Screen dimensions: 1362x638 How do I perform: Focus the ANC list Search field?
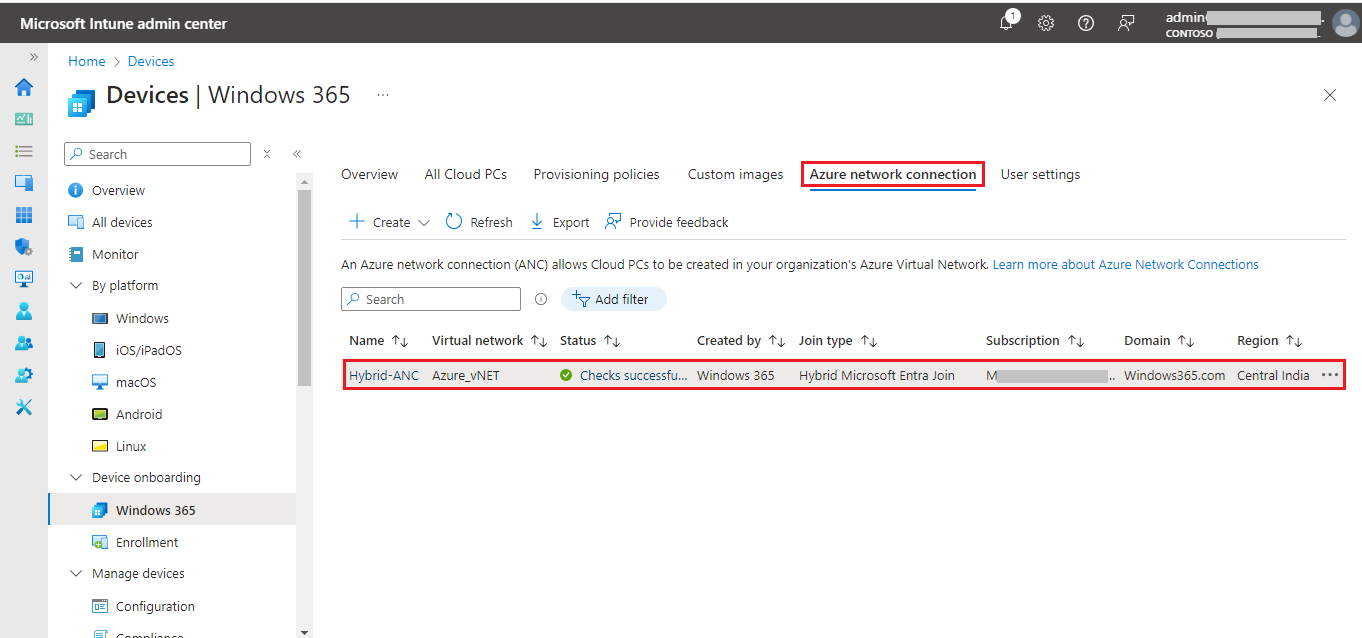click(x=431, y=299)
